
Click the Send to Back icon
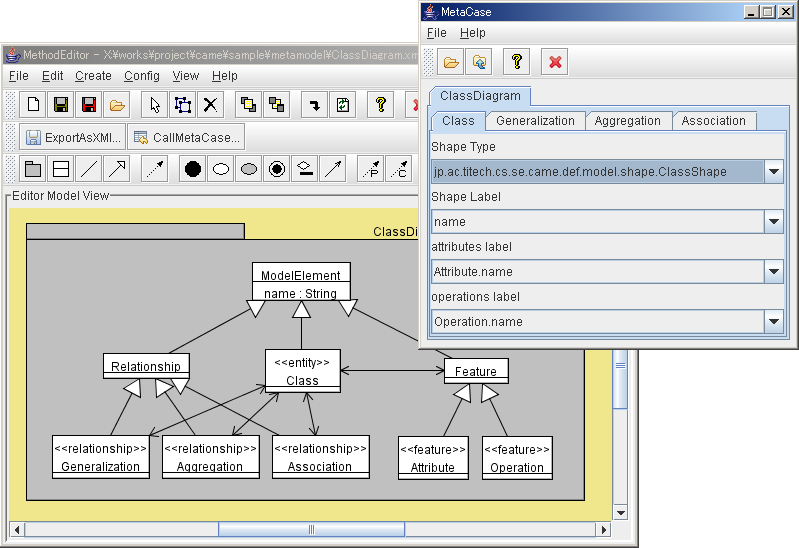pyautogui.click(x=277, y=105)
